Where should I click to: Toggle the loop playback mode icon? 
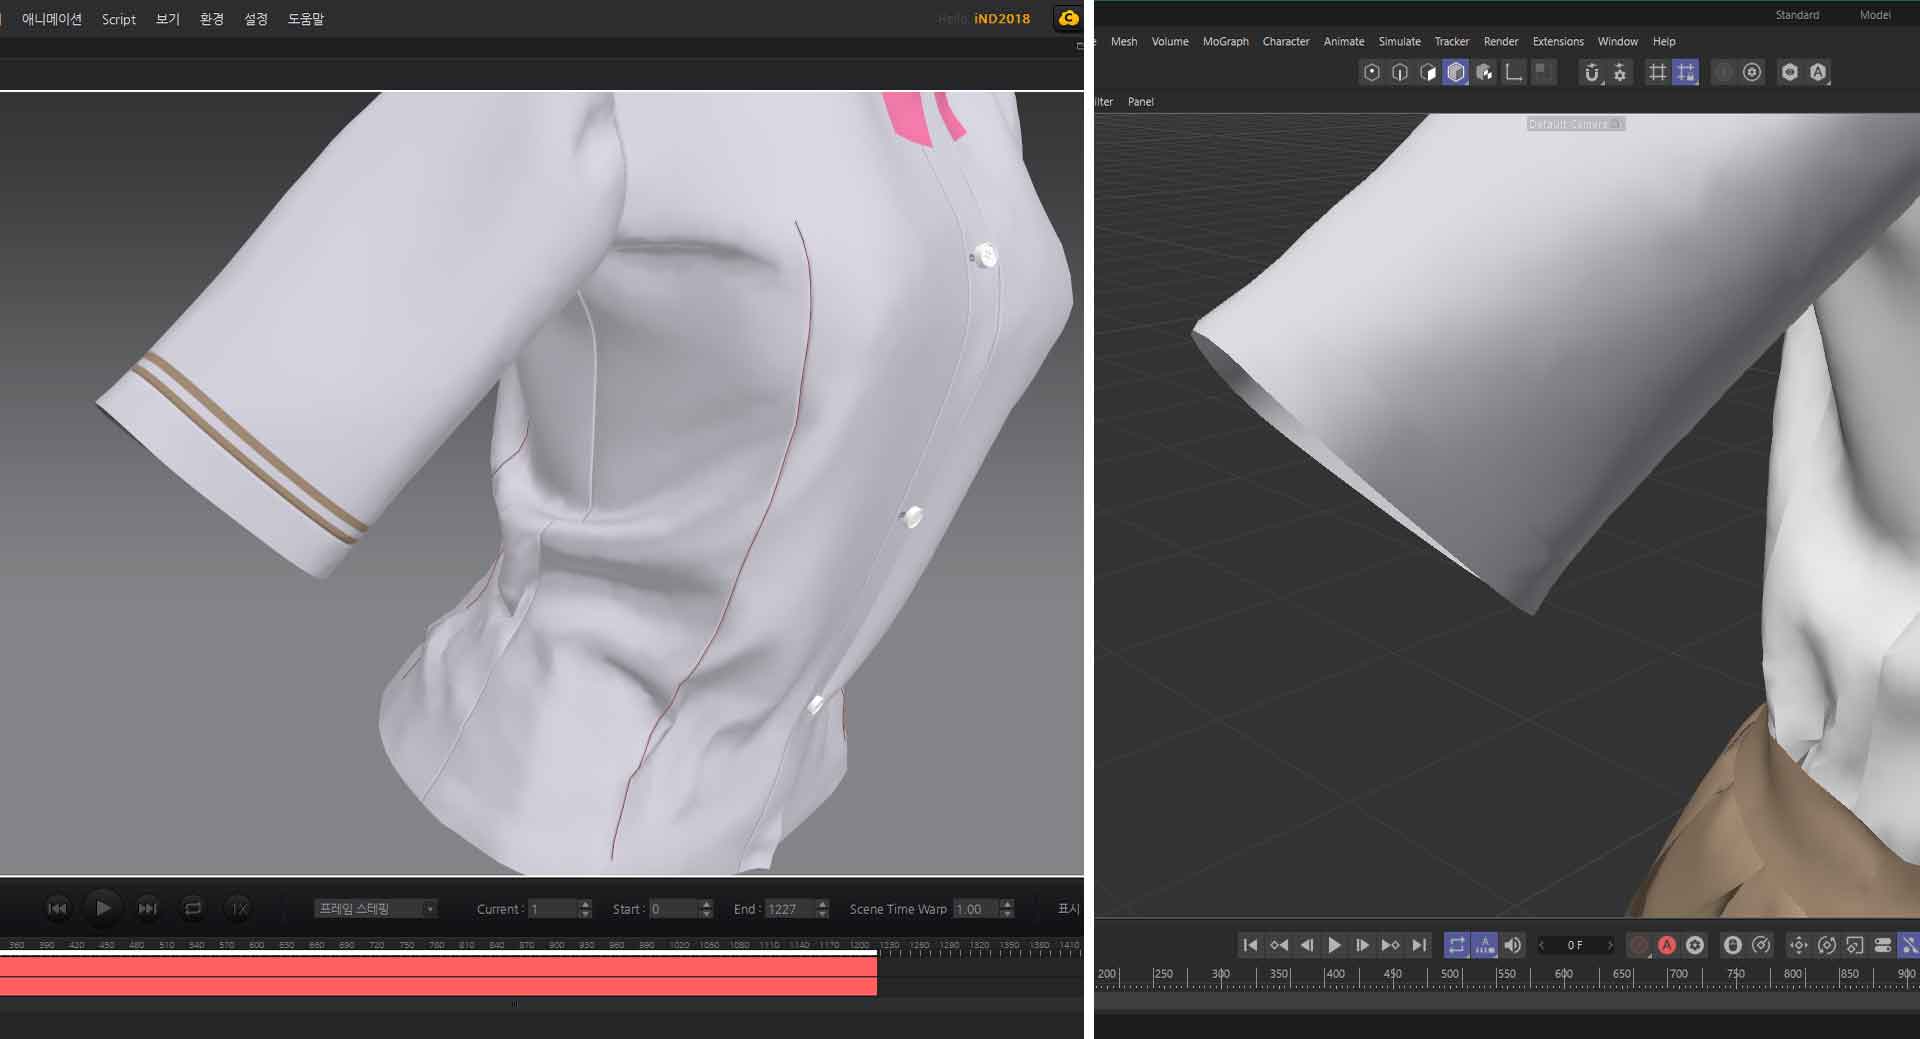pos(1457,945)
